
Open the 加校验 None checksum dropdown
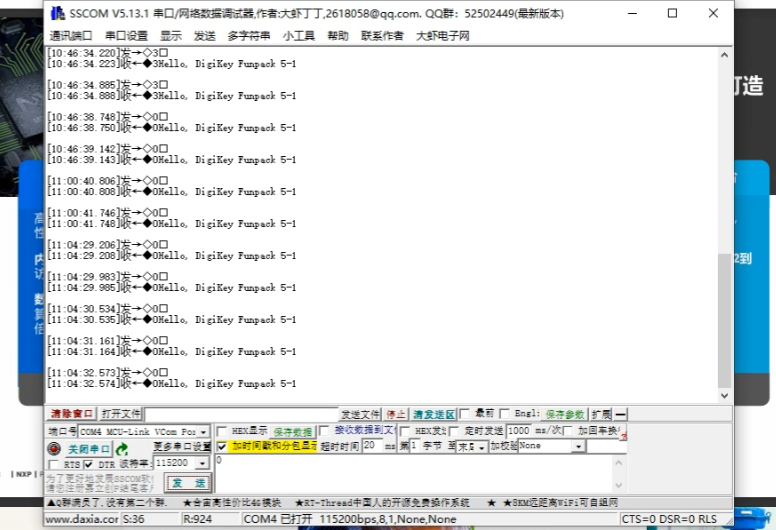point(578,446)
